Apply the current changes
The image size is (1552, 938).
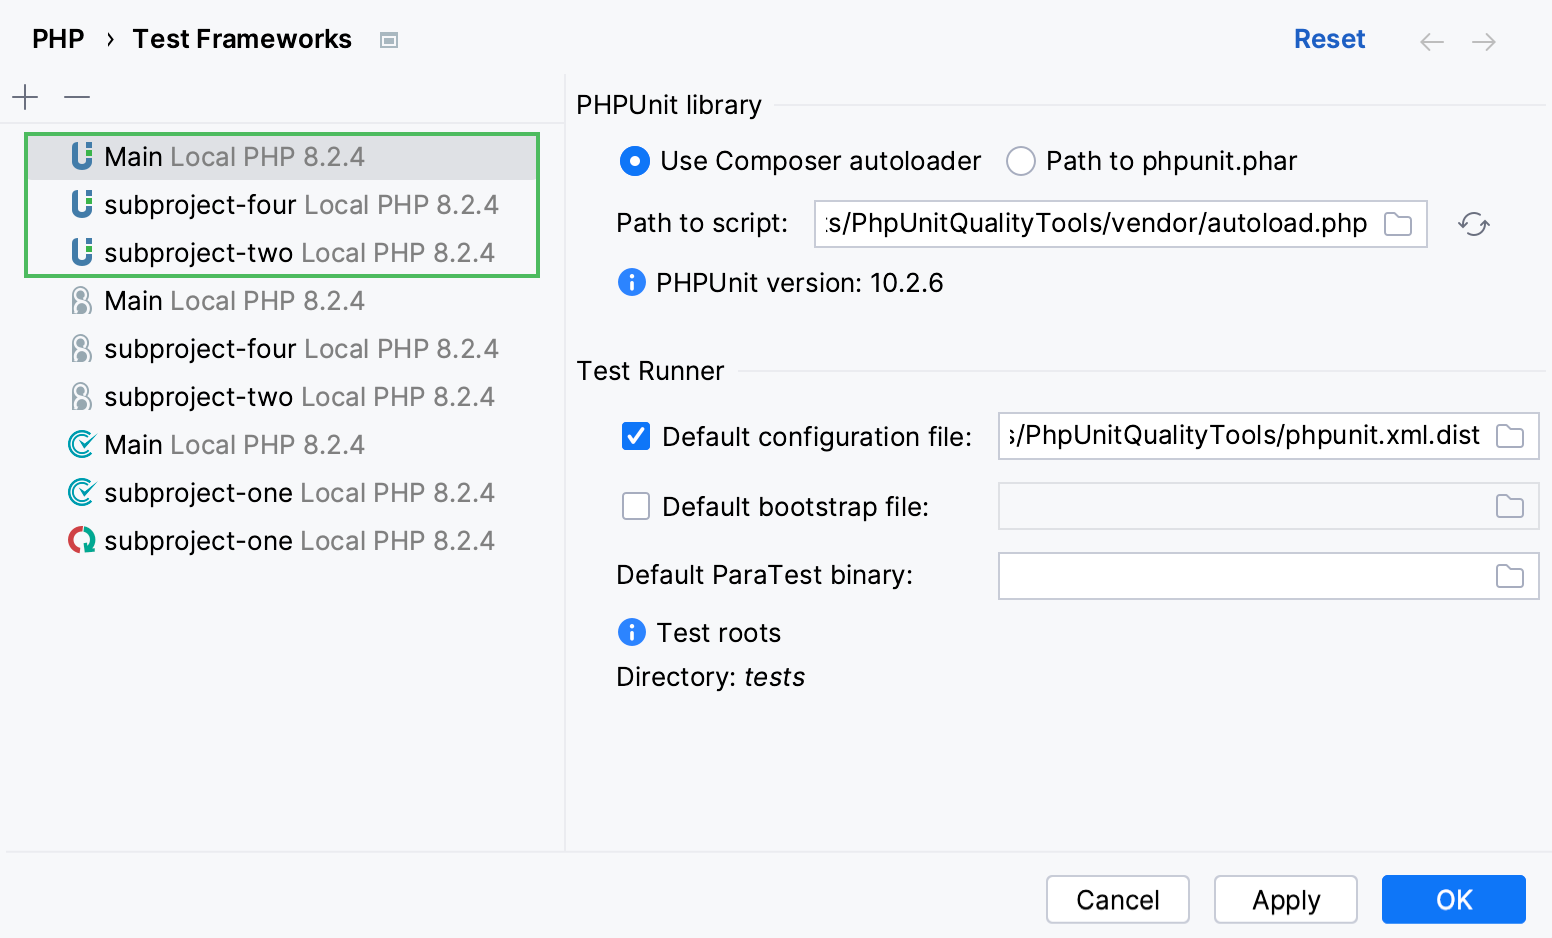click(1285, 899)
